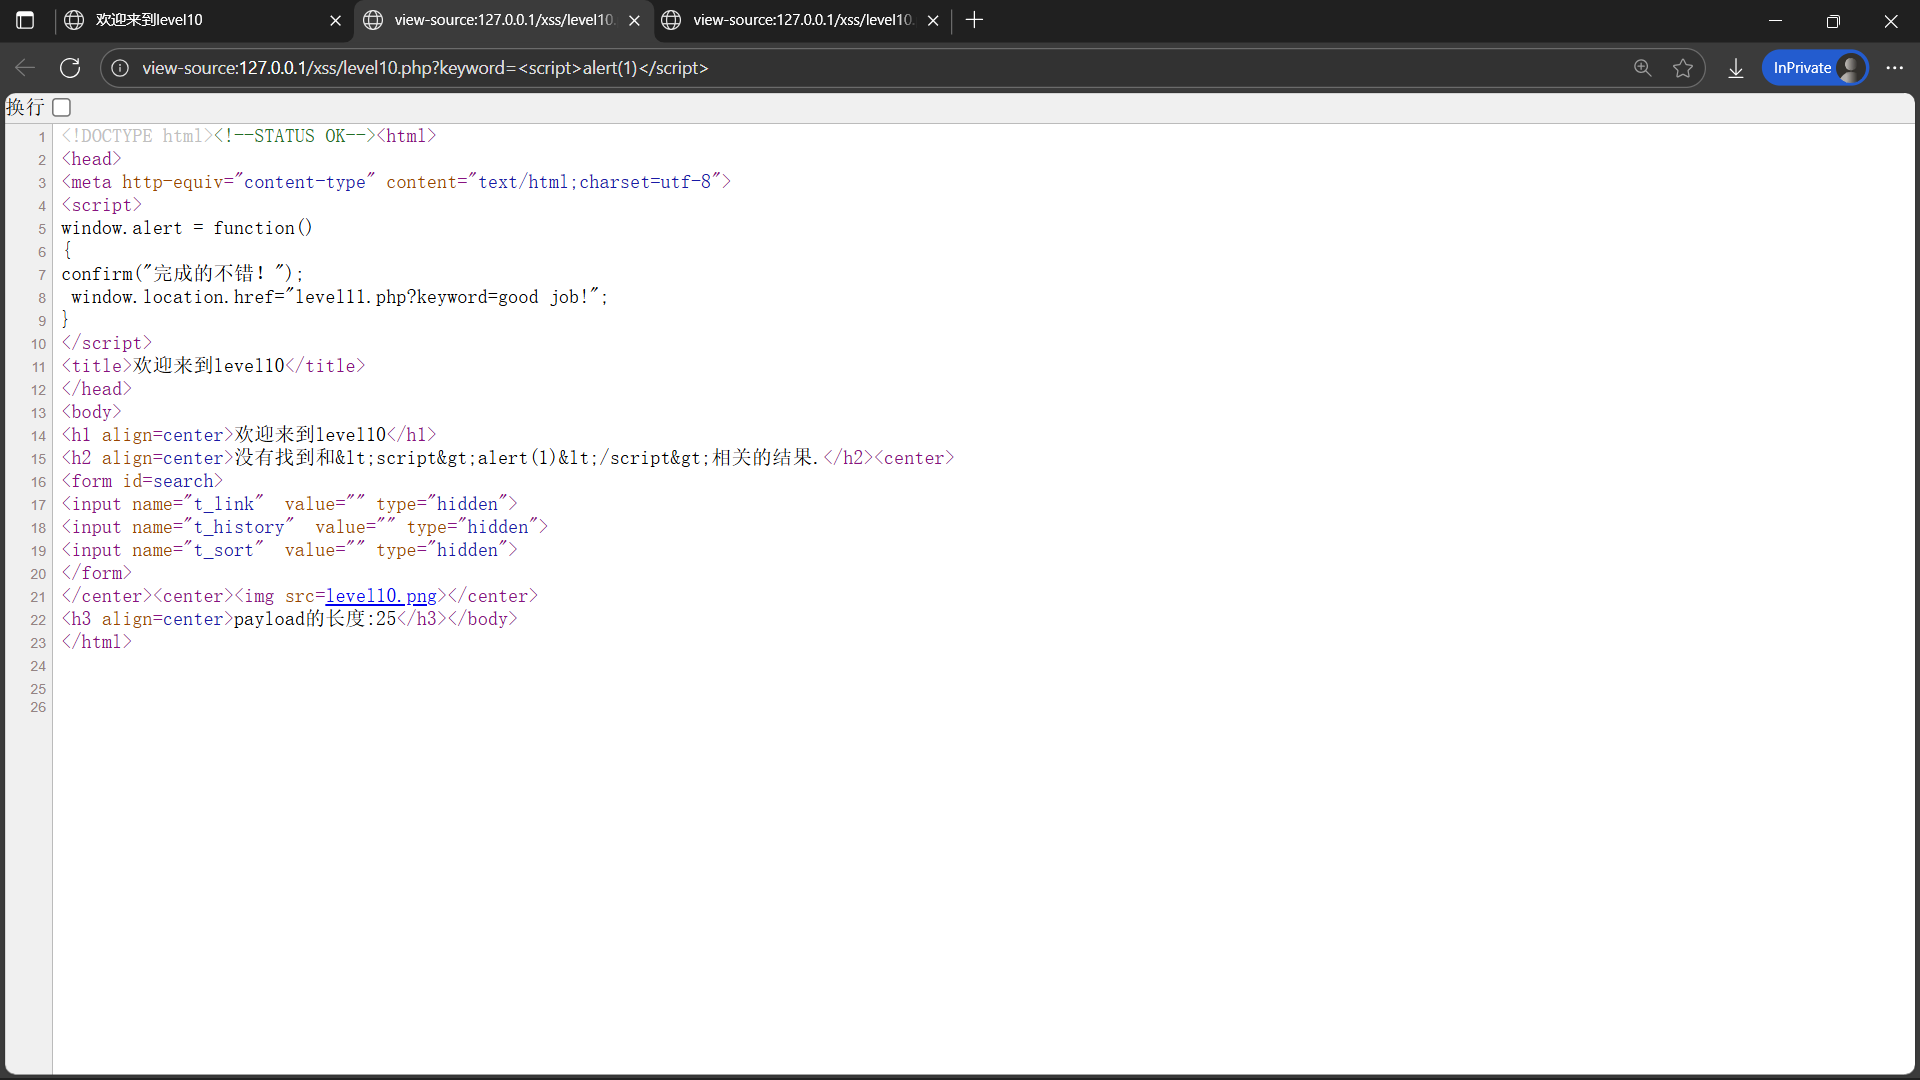Reload the view-source page
Viewport: 1920px width, 1080px height.
(70, 68)
